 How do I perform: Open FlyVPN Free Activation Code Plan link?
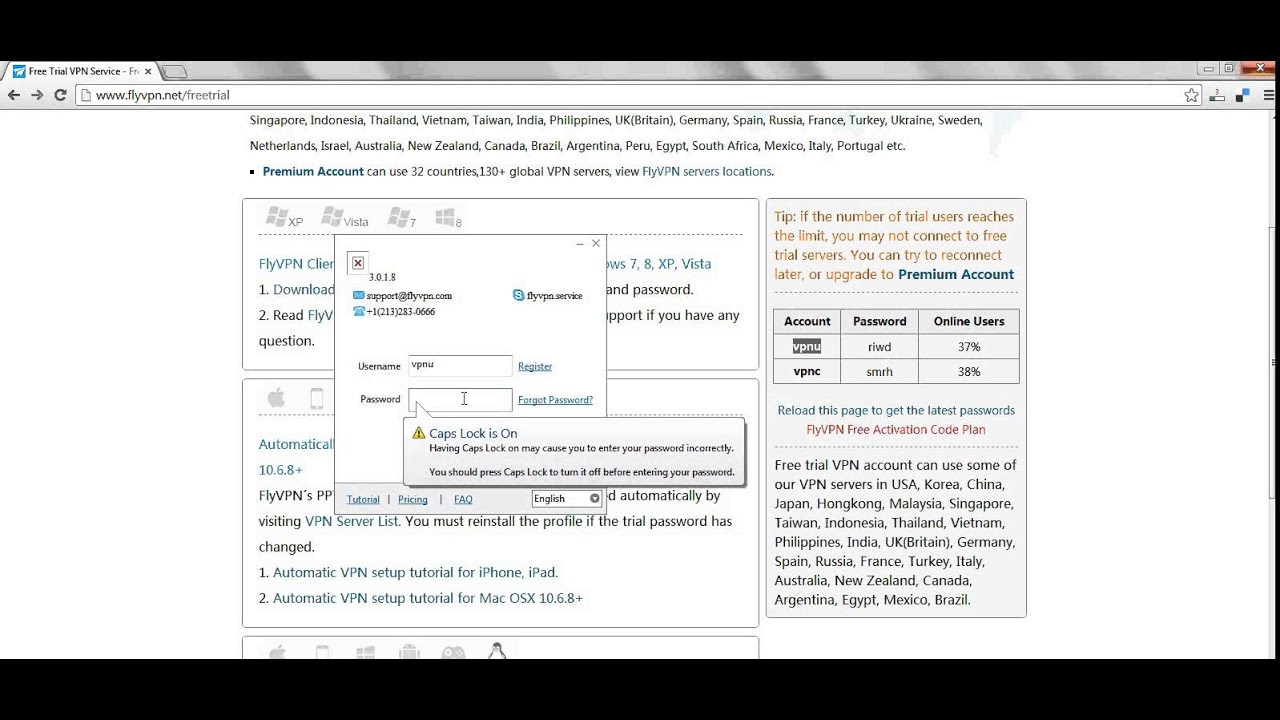click(896, 429)
